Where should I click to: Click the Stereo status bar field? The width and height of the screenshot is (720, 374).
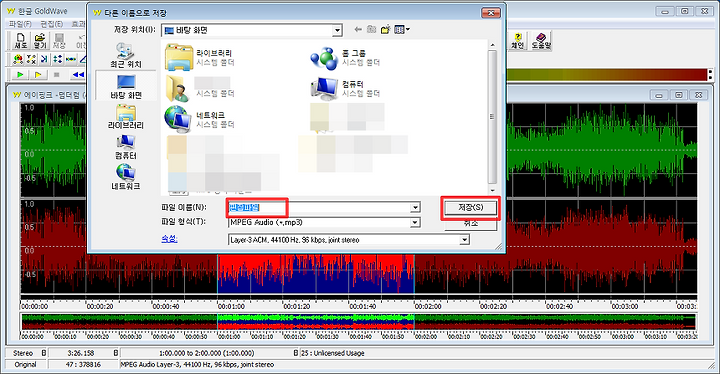point(23,353)
